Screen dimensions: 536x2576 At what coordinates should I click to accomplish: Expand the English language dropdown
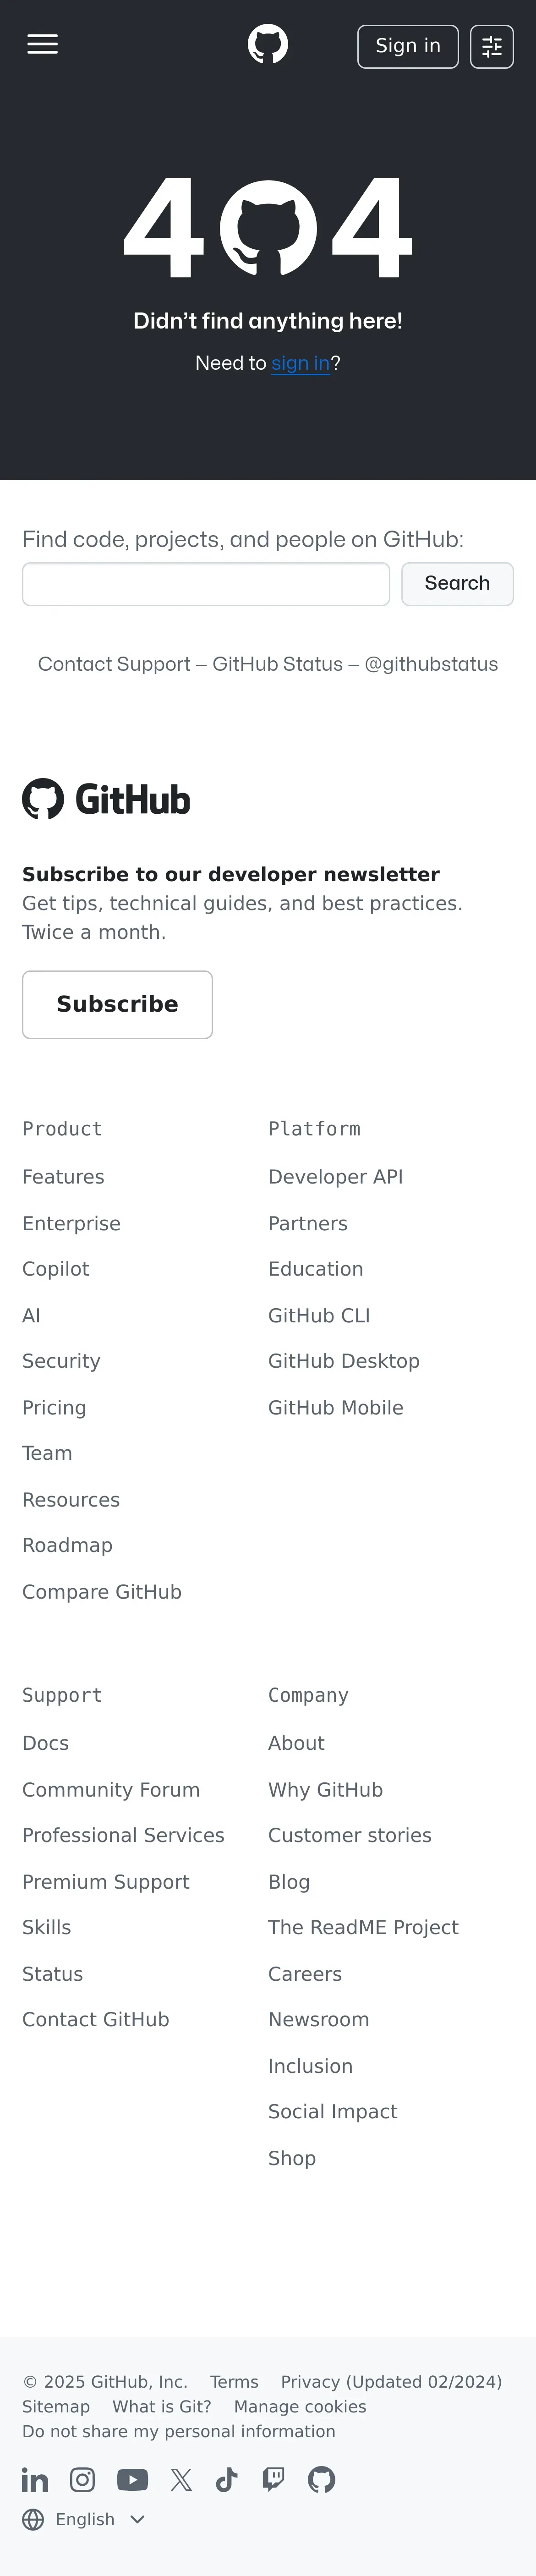pyautogui.click(x=85, y=2519)
